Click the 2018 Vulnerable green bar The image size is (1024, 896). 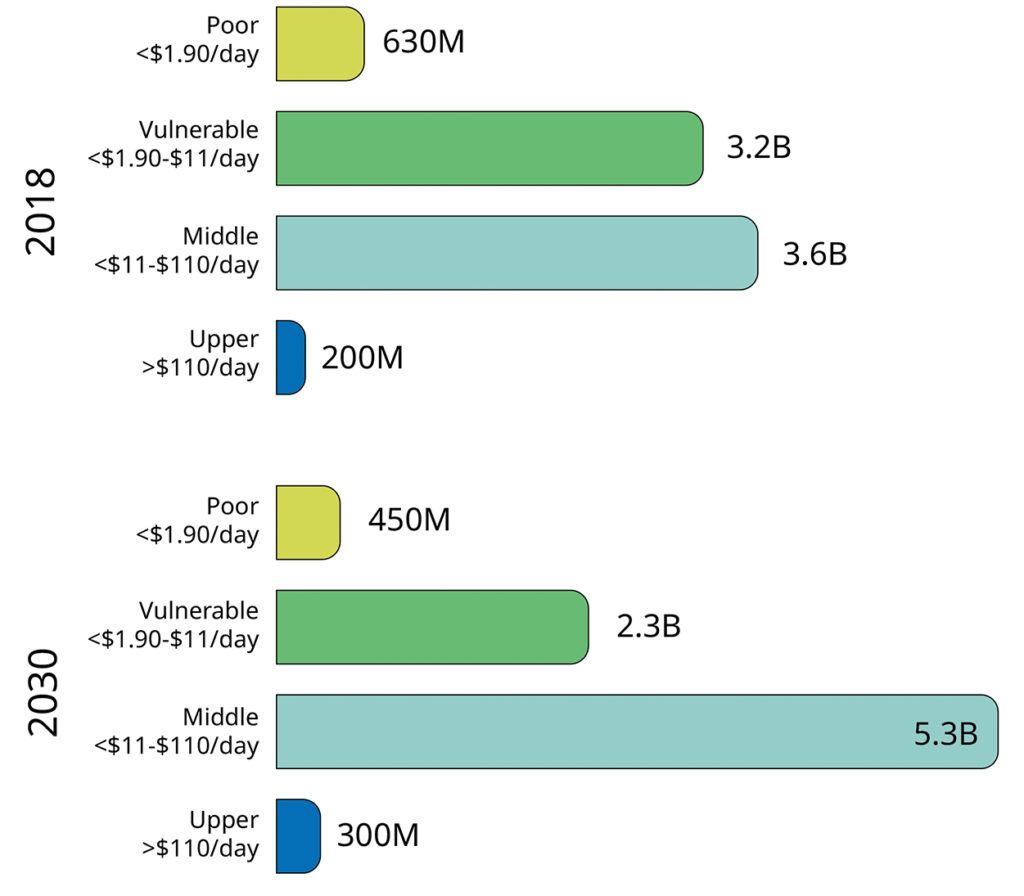pos(490,148)
